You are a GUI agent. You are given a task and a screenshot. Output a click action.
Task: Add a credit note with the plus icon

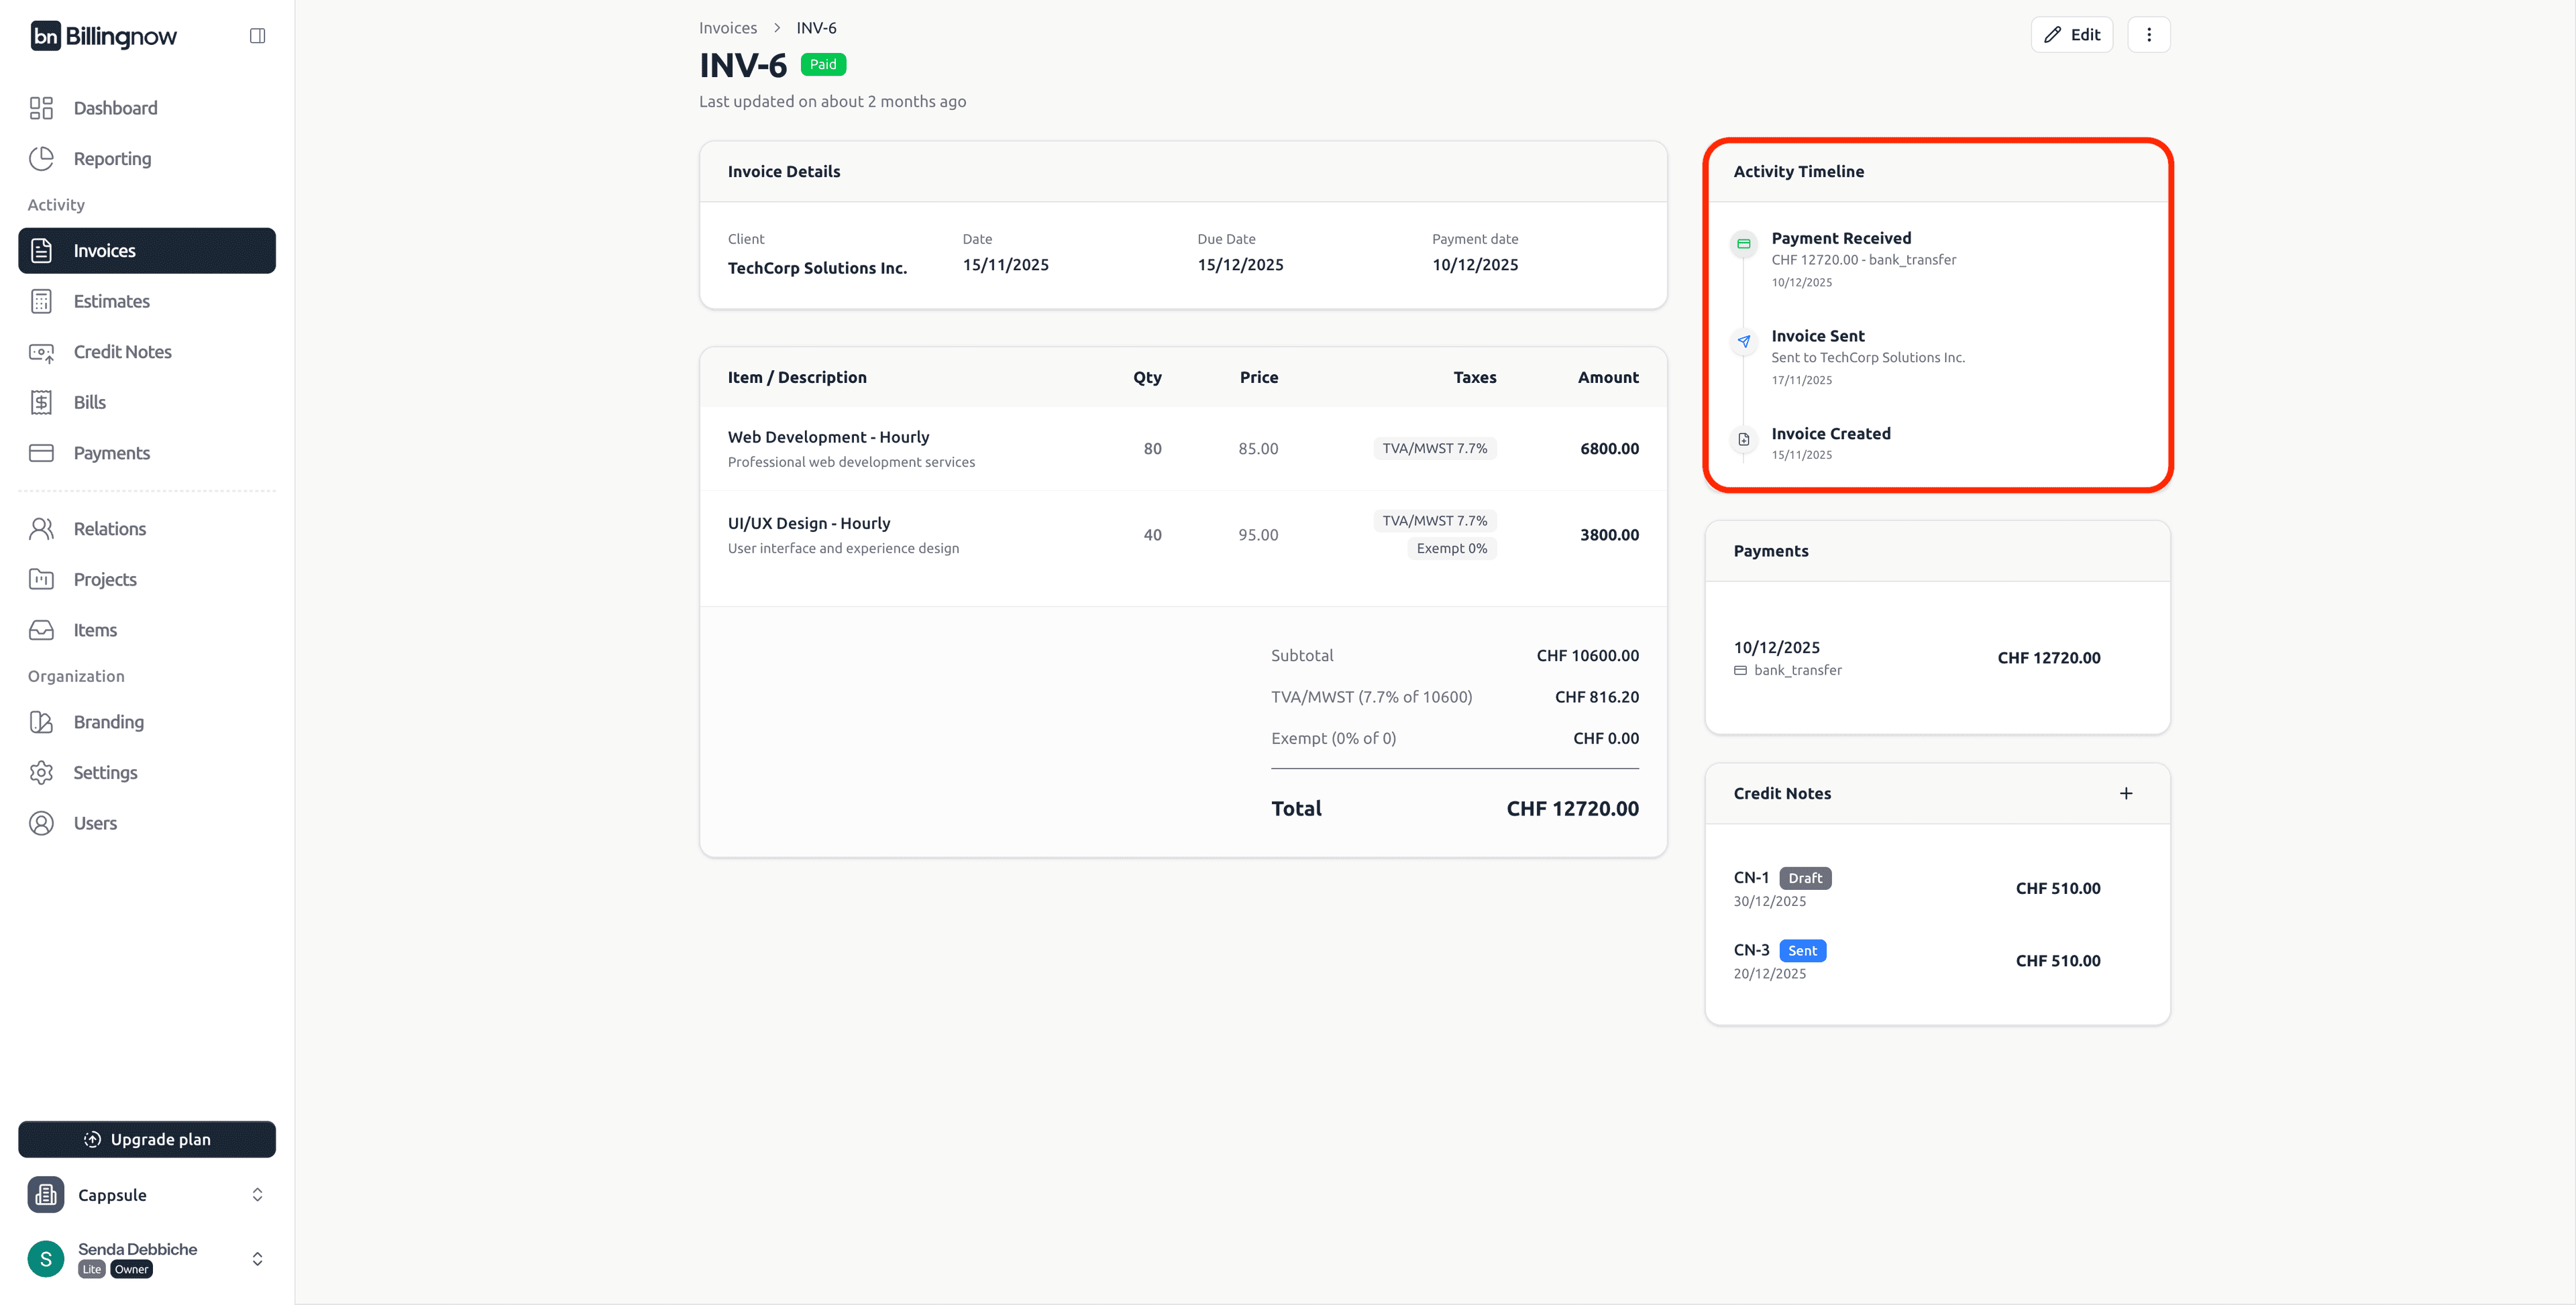click(x=2127, y=792)
